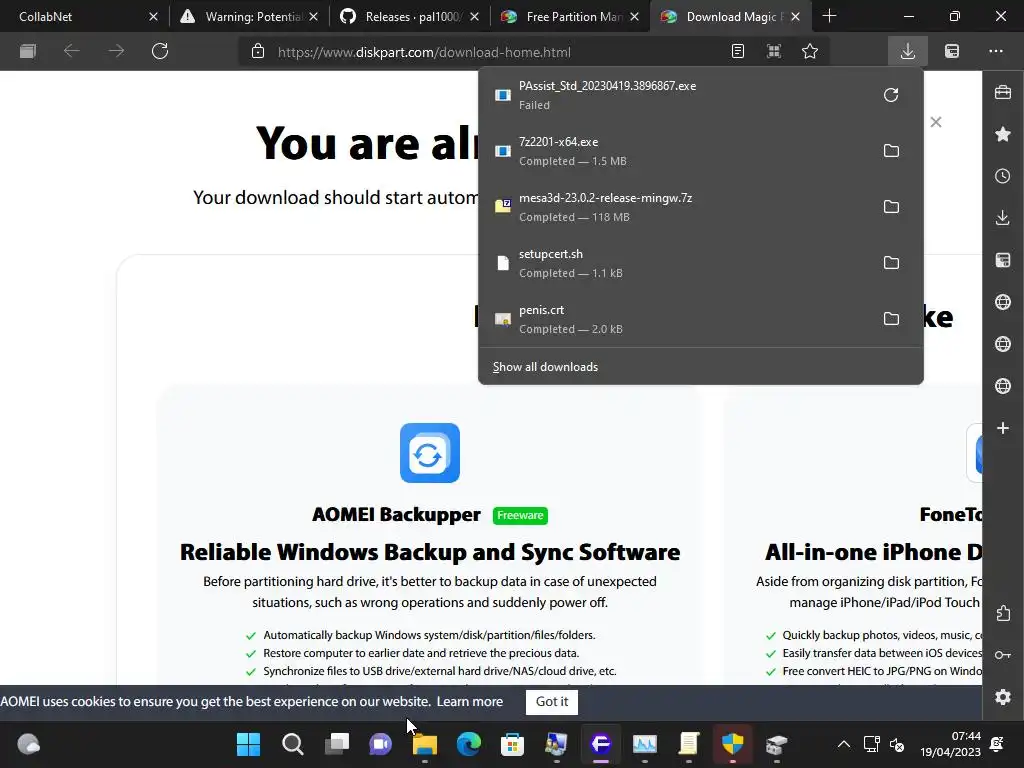Show mesa3d-23.0.2-release-mingw.7z in folder
The width and height of the screenshot is (1024, 768).
[x=891, y=207]
